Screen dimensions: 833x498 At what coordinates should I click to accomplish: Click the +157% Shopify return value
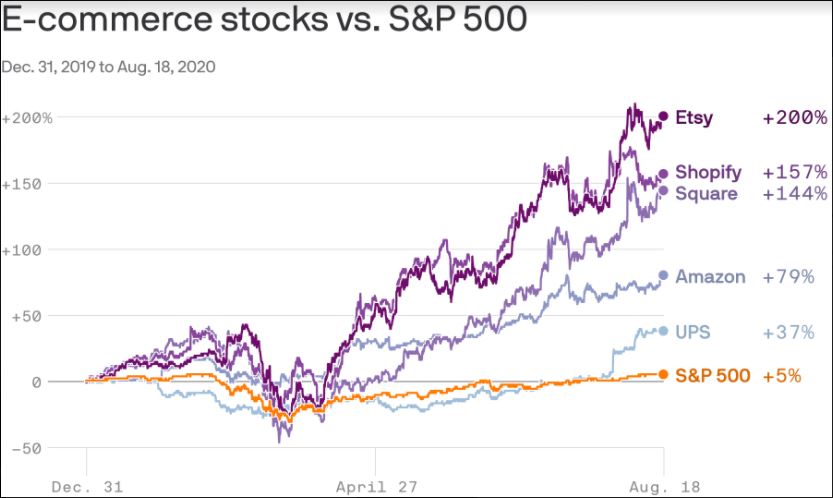pyautogui.click(x=794, y=172)
